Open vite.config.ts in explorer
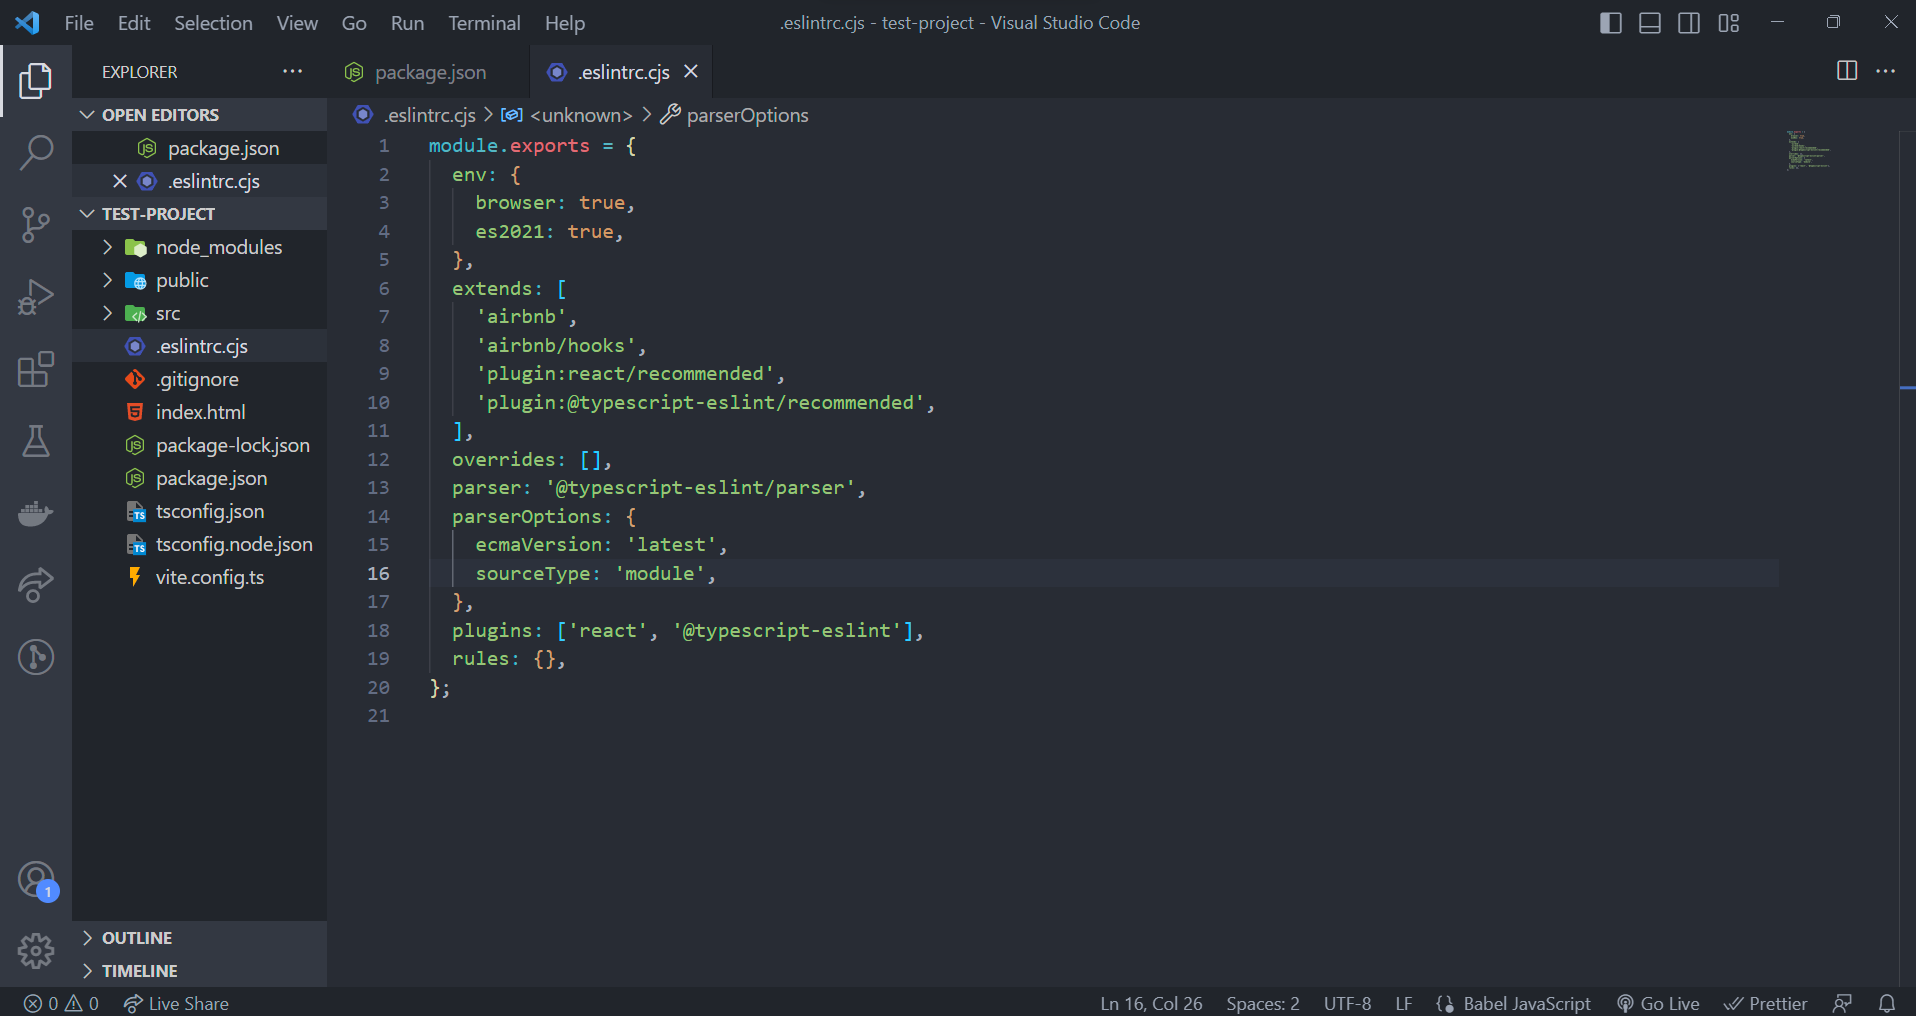1916x1016 pixels. (x=200, y=577)
